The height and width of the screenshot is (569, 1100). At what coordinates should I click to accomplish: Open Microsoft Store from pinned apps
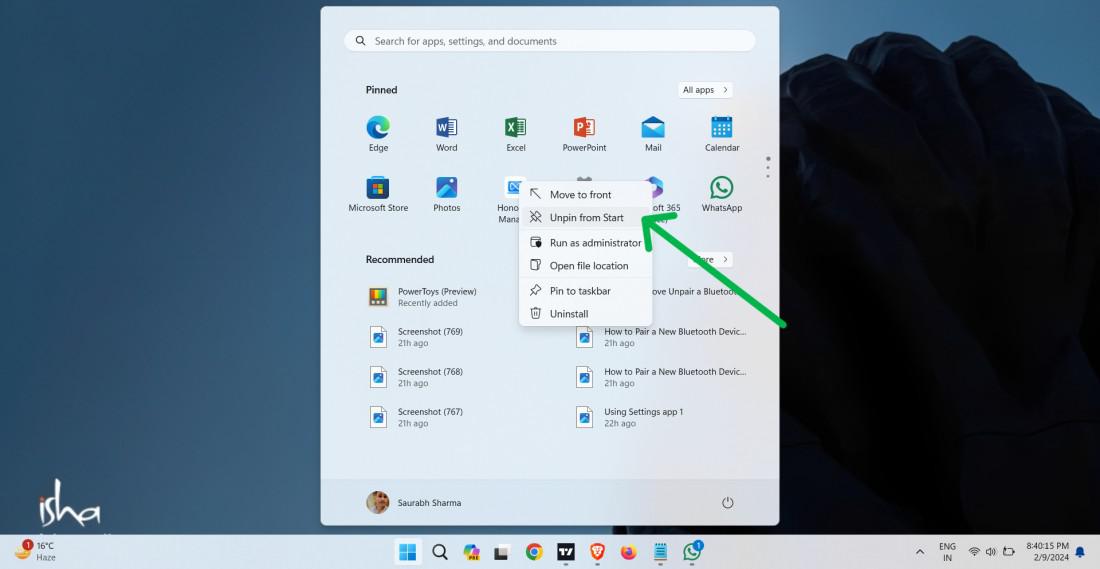(x=378, y=194)
